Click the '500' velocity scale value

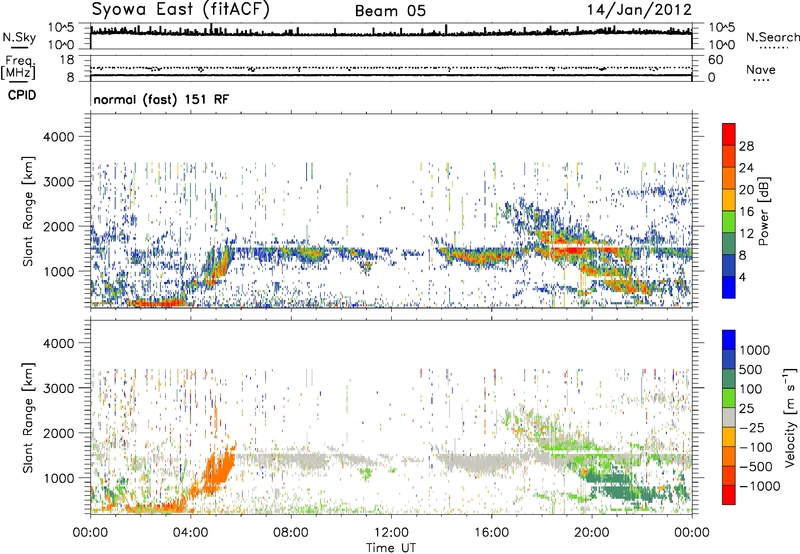(751, 369)
